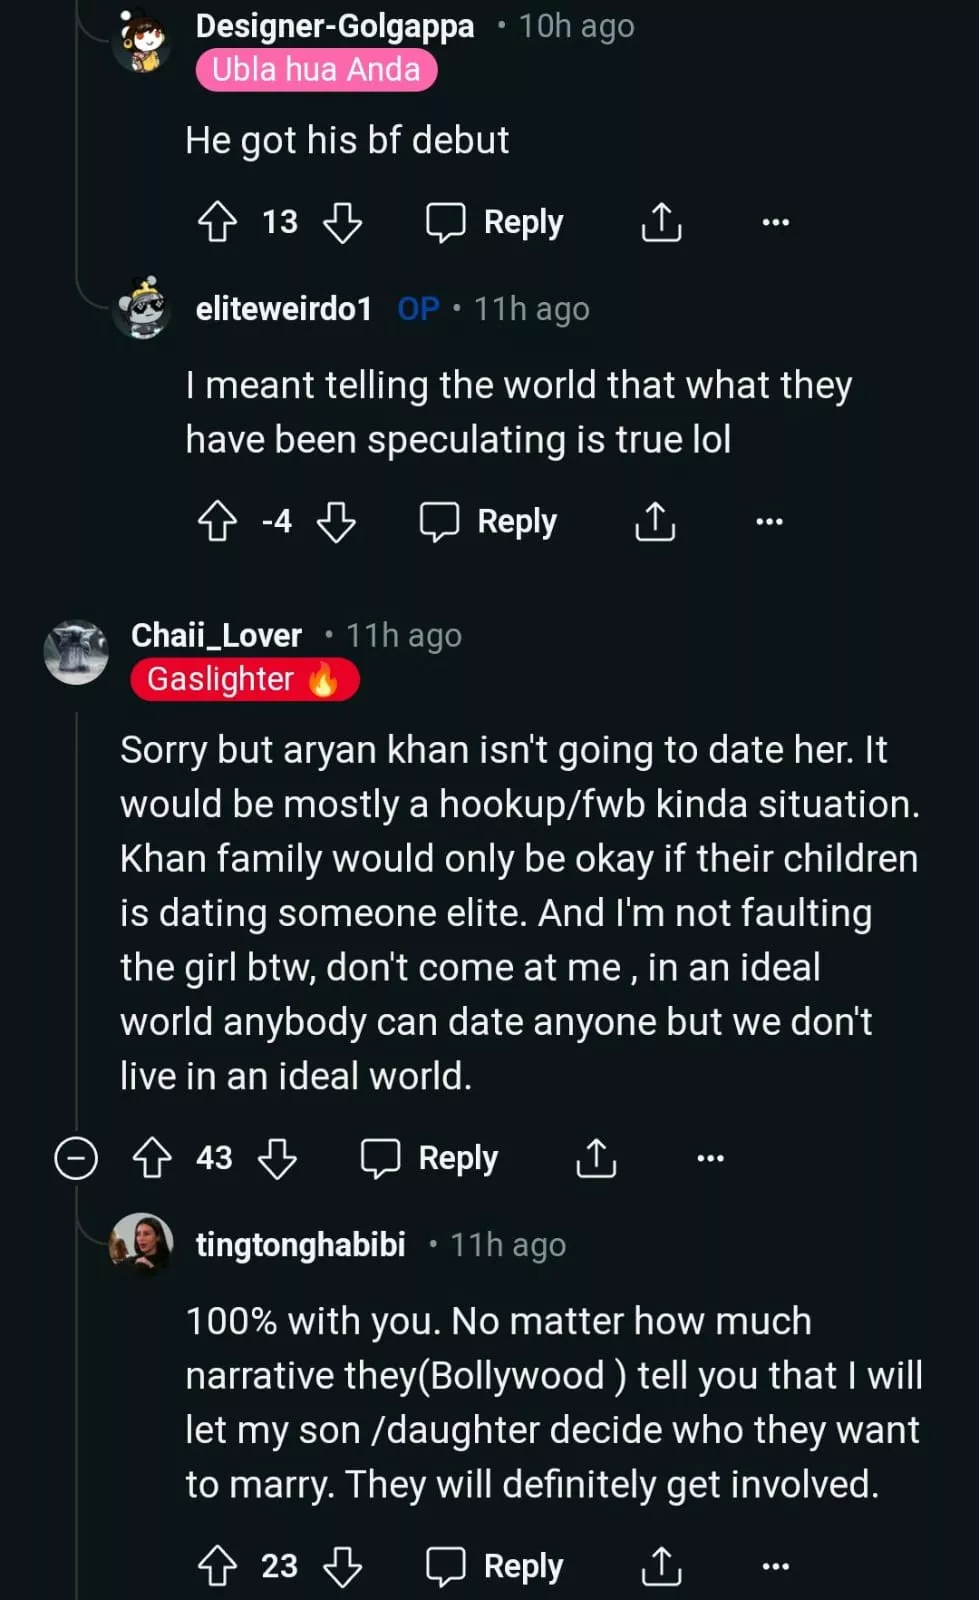The width and height of the screenshot is (979, 1600).
Task: Collapse Chaii_Lover's comment thread
Action: [x=76, y=1158]
